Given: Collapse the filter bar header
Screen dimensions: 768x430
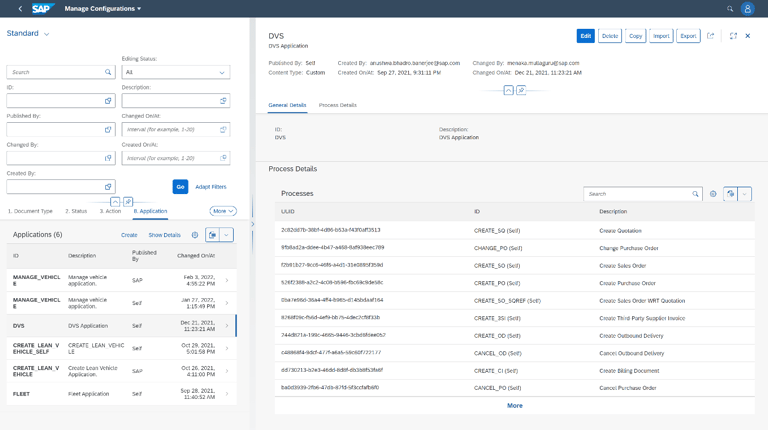Looking at the screenshot, I should click(x=115, y=202).
